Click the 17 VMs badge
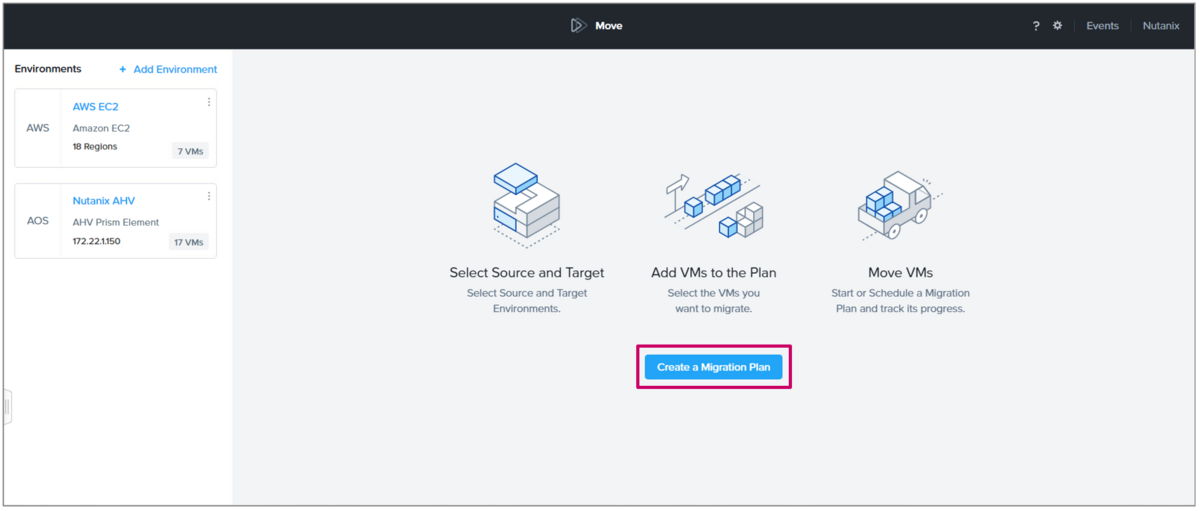This screenshot has height=511, width=1200. (188, 242)
